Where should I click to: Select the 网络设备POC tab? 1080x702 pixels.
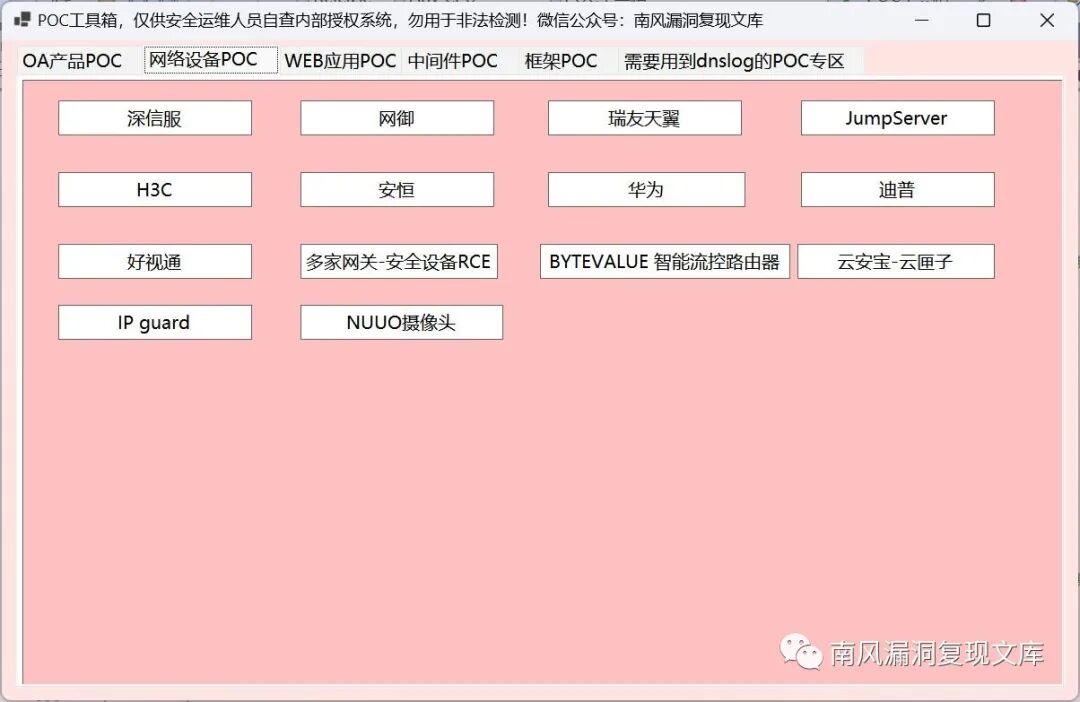pos(211,60)
